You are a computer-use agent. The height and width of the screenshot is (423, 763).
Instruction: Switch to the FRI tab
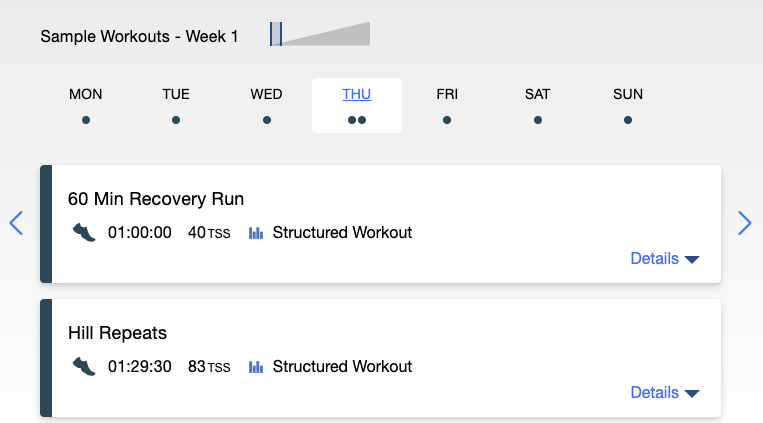click(x=447, y=95)
